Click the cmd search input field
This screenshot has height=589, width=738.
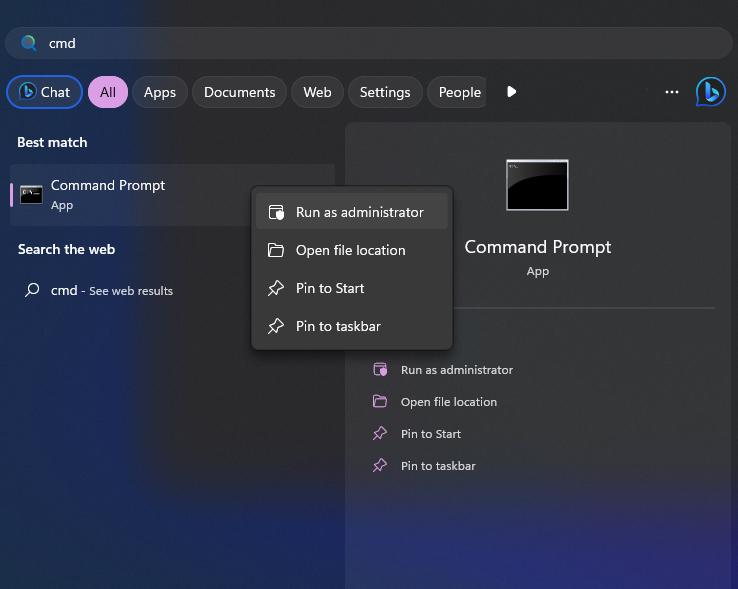[369, 43]
